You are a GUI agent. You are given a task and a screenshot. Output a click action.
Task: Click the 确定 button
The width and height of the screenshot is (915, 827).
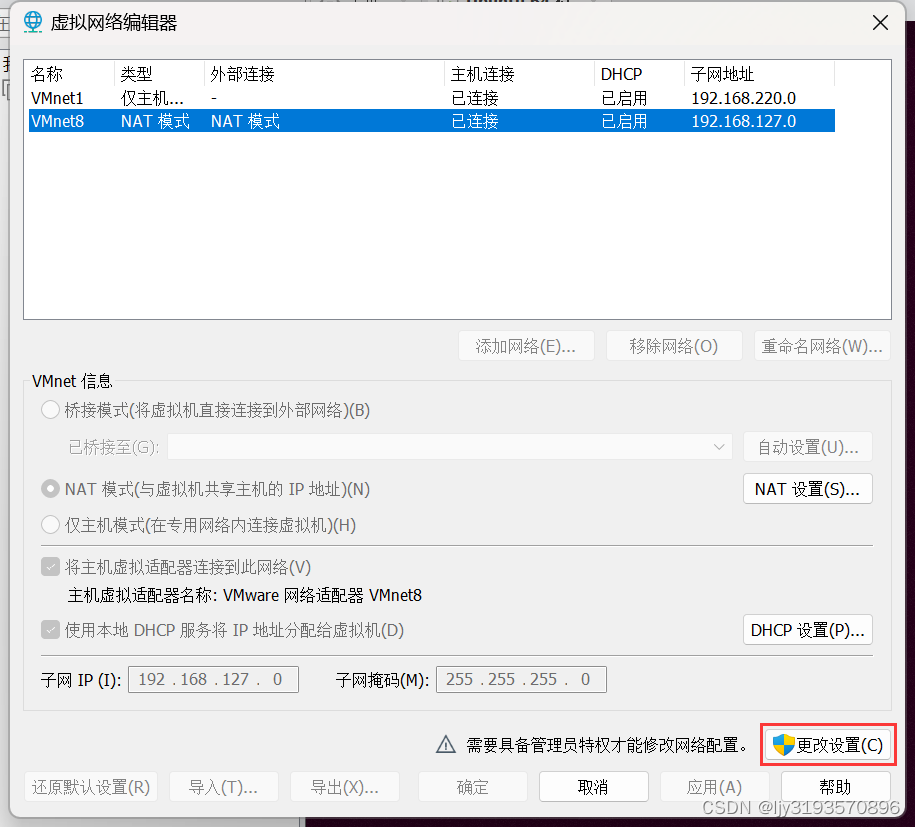(x=473, y=787)
